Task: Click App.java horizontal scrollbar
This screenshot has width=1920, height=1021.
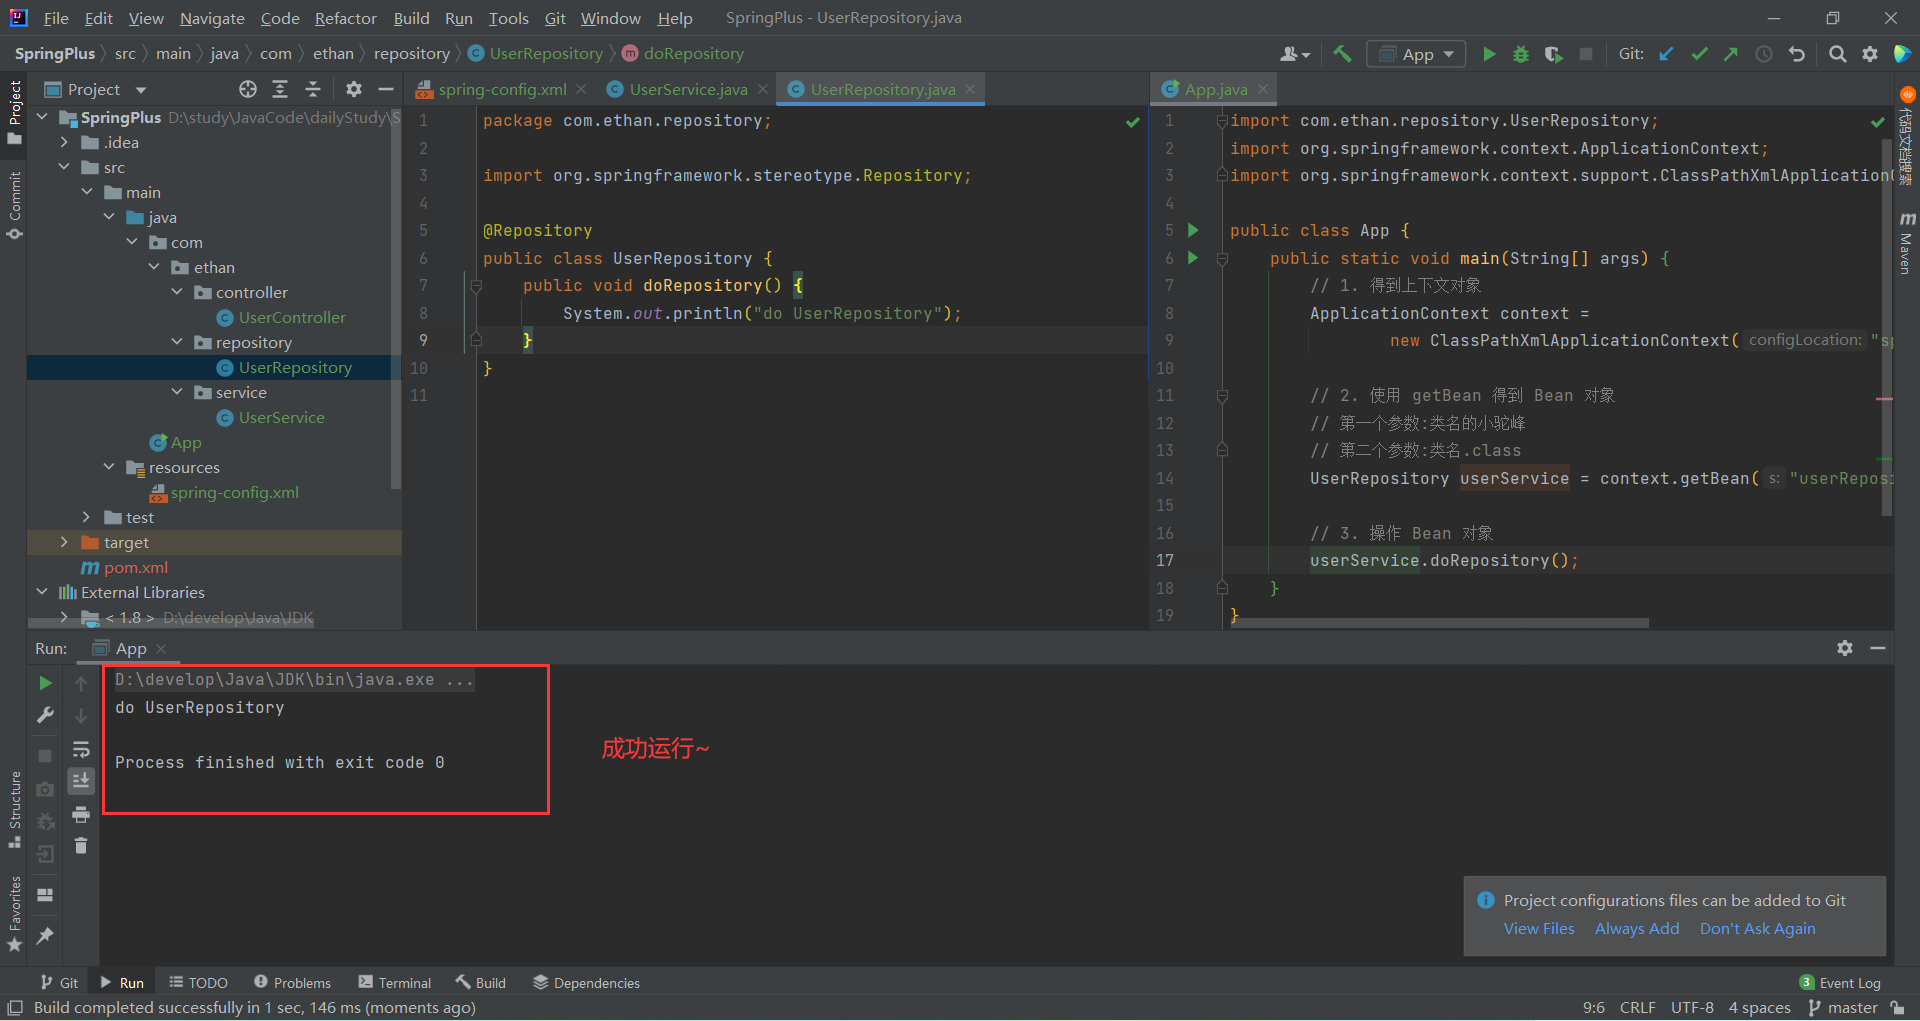Action: [x=1440, y=623]
